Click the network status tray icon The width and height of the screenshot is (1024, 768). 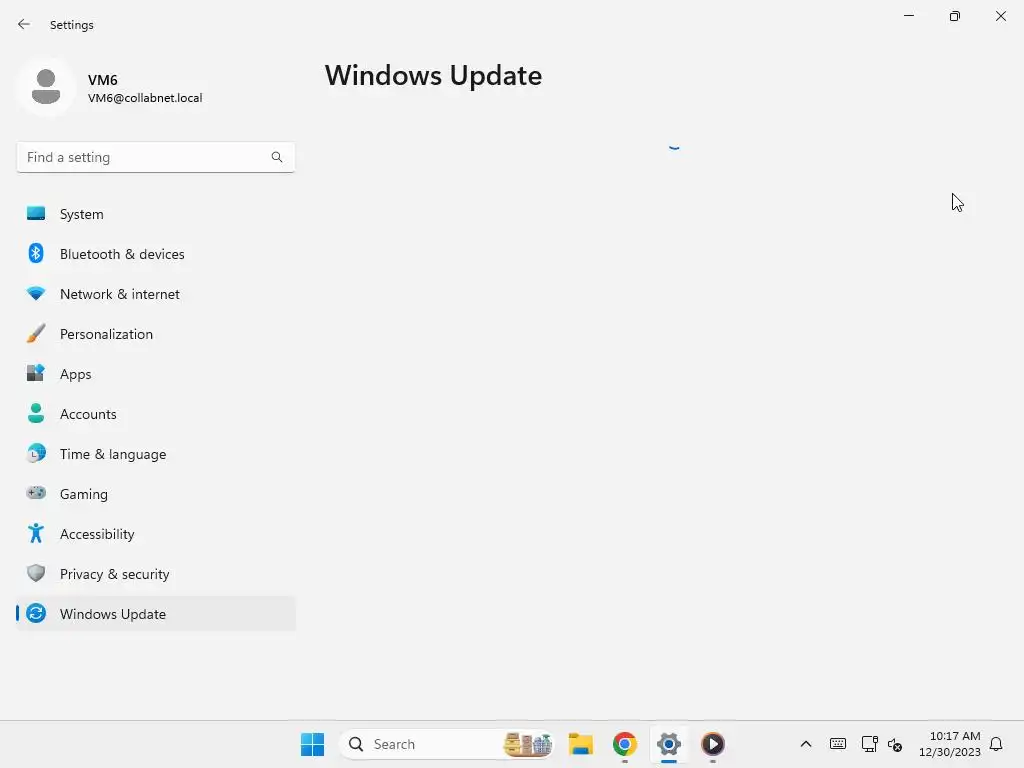click(869, 744)
